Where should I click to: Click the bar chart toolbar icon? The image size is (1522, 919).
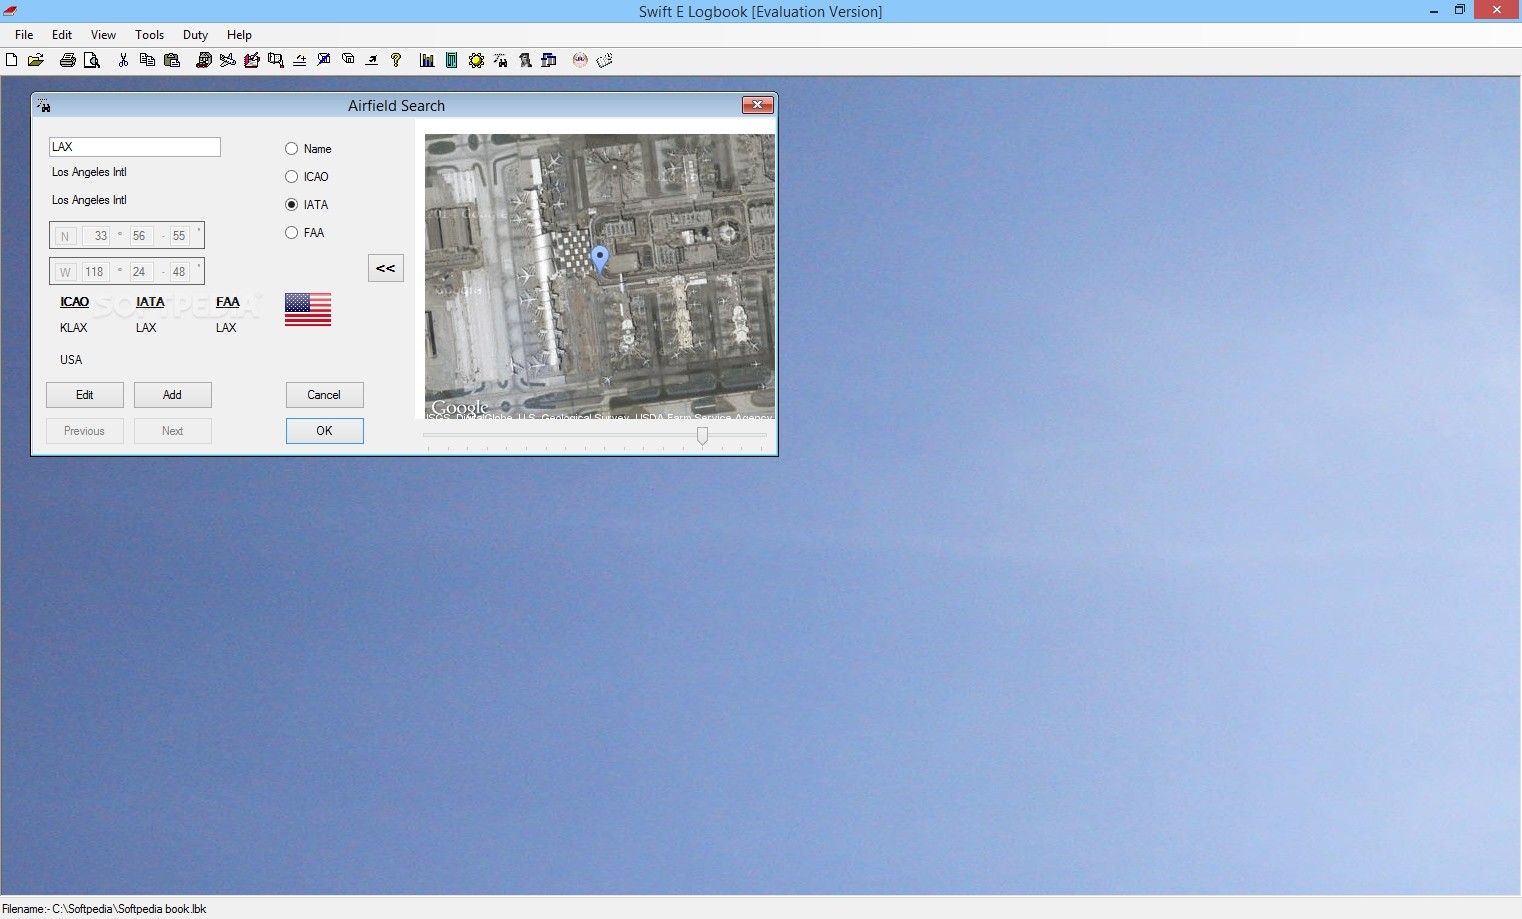tap(427, 60)
